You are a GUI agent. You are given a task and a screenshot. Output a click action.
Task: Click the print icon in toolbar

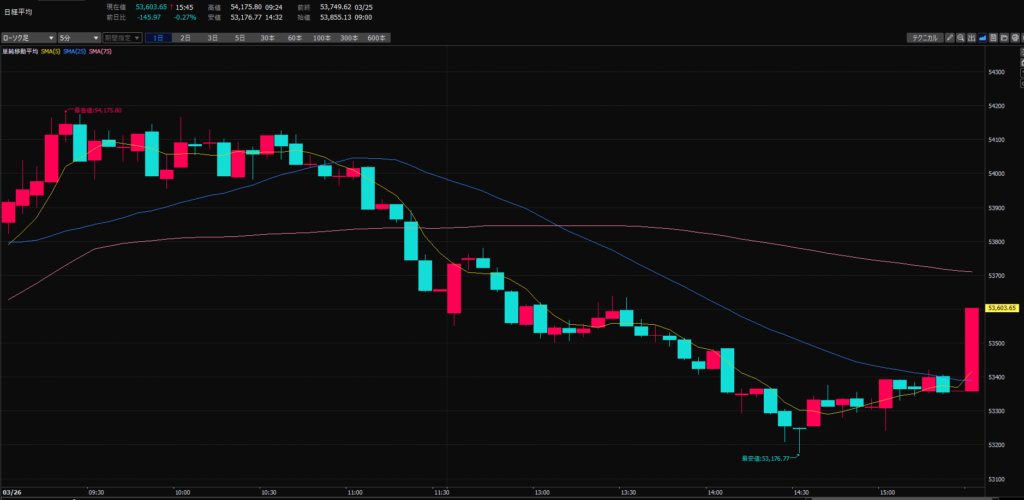[1016, 38]
